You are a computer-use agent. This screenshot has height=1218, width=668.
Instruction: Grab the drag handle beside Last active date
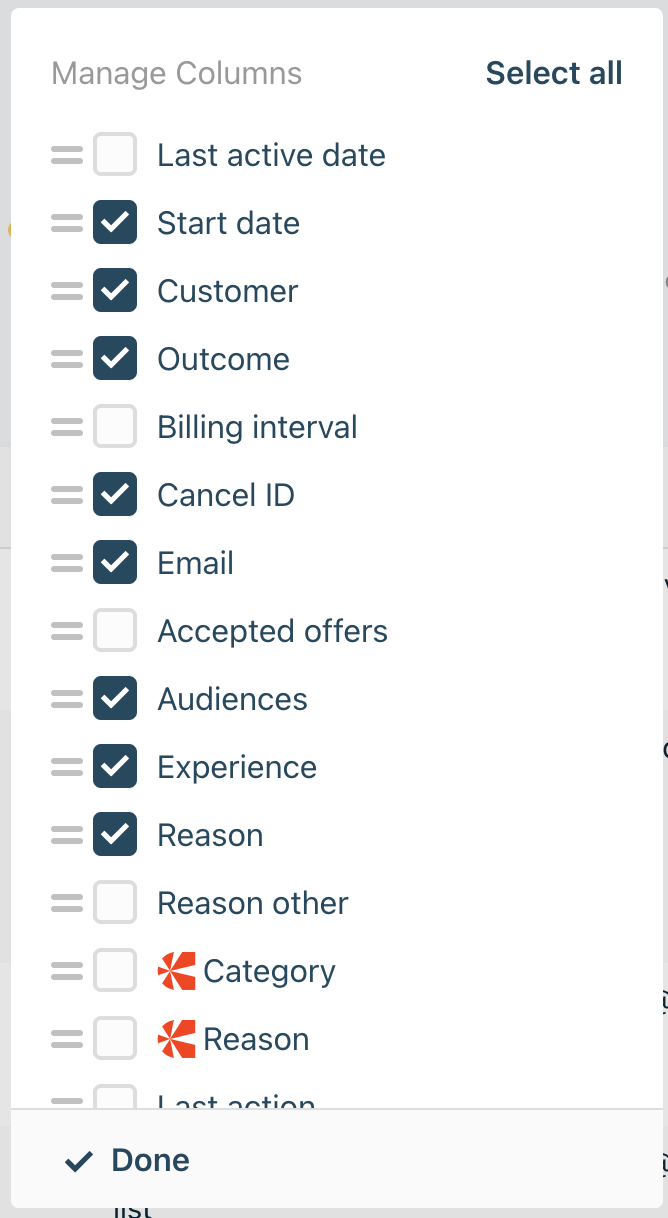click(x=67, y=155)
